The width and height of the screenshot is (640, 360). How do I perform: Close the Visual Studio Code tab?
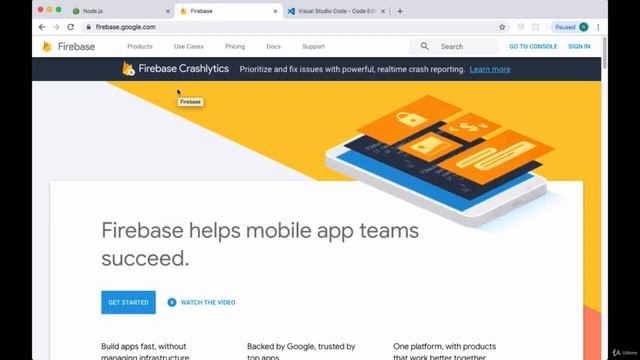(383, 11)
